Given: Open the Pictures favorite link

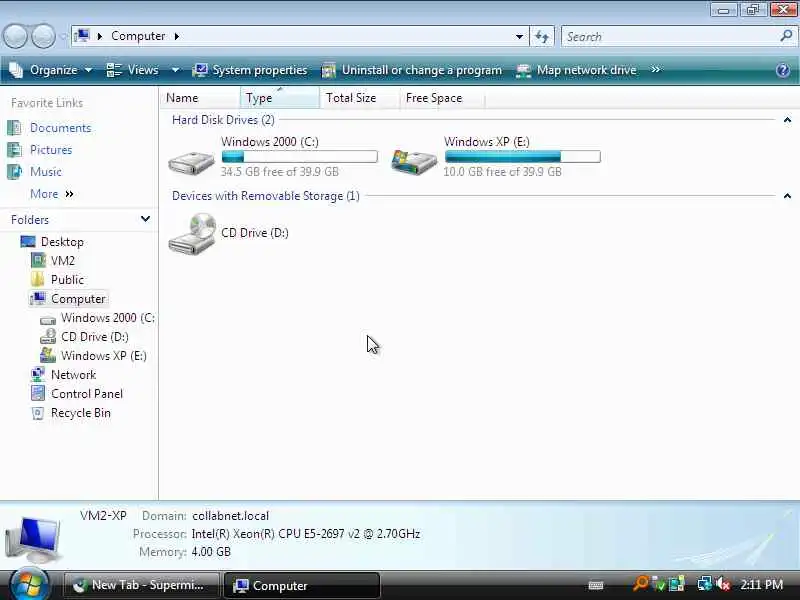Looking at the screenshot, I should [x=51, y=149].
